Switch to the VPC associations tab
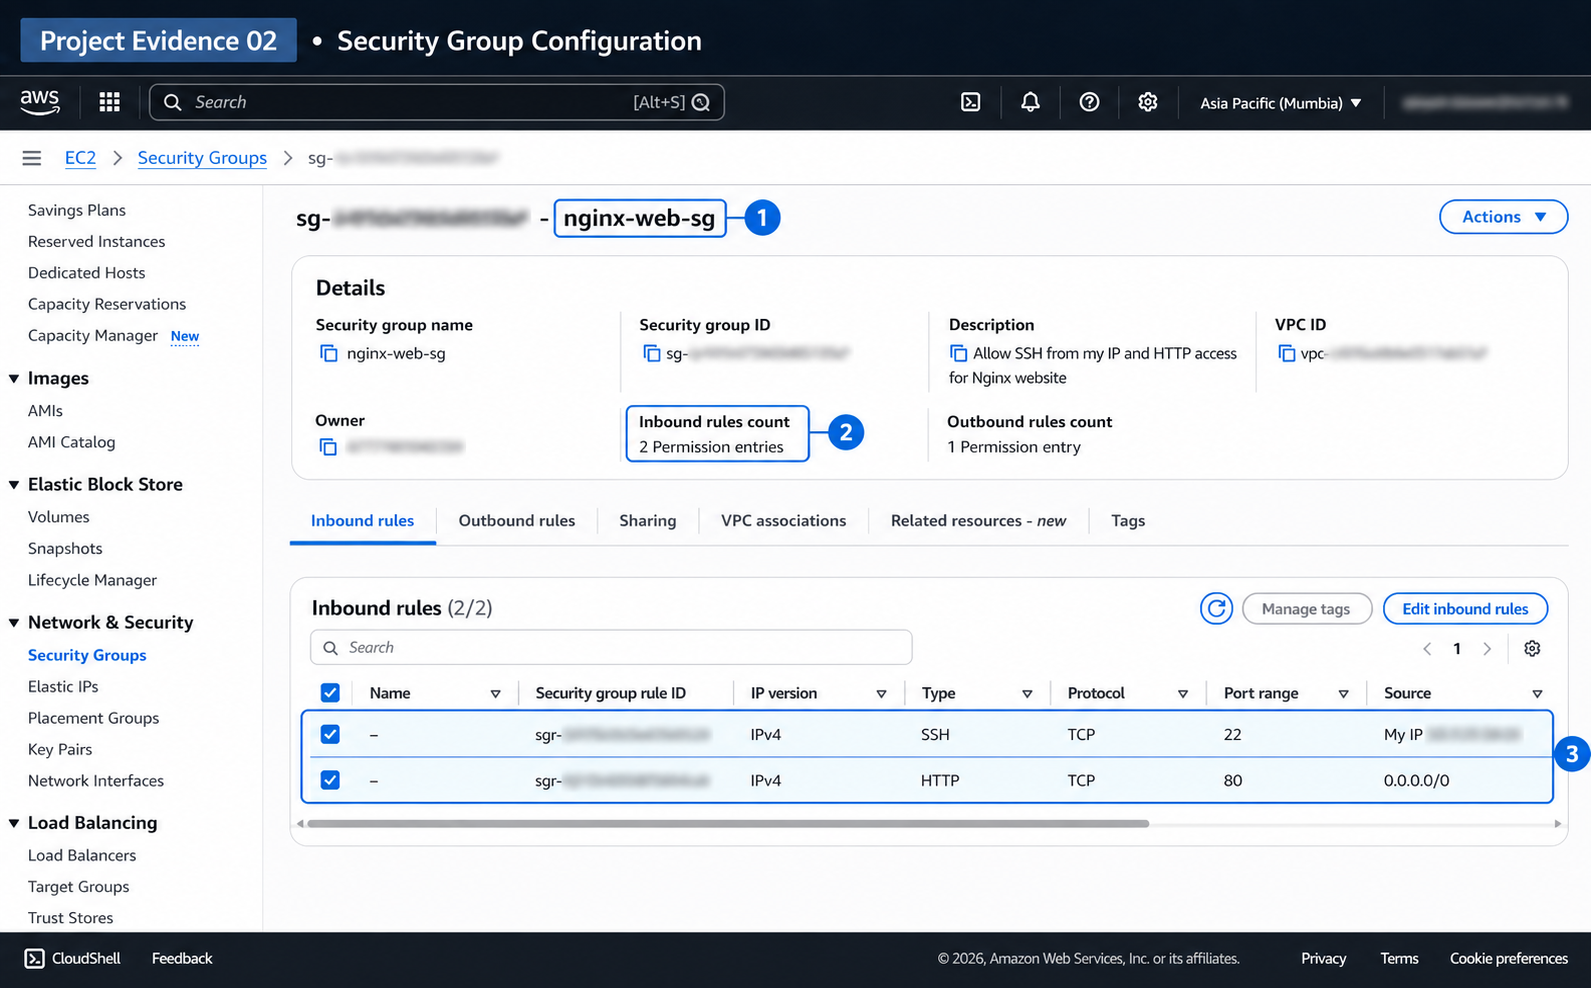The height and width of the screenshot is (988, 1591). [784, 521]
